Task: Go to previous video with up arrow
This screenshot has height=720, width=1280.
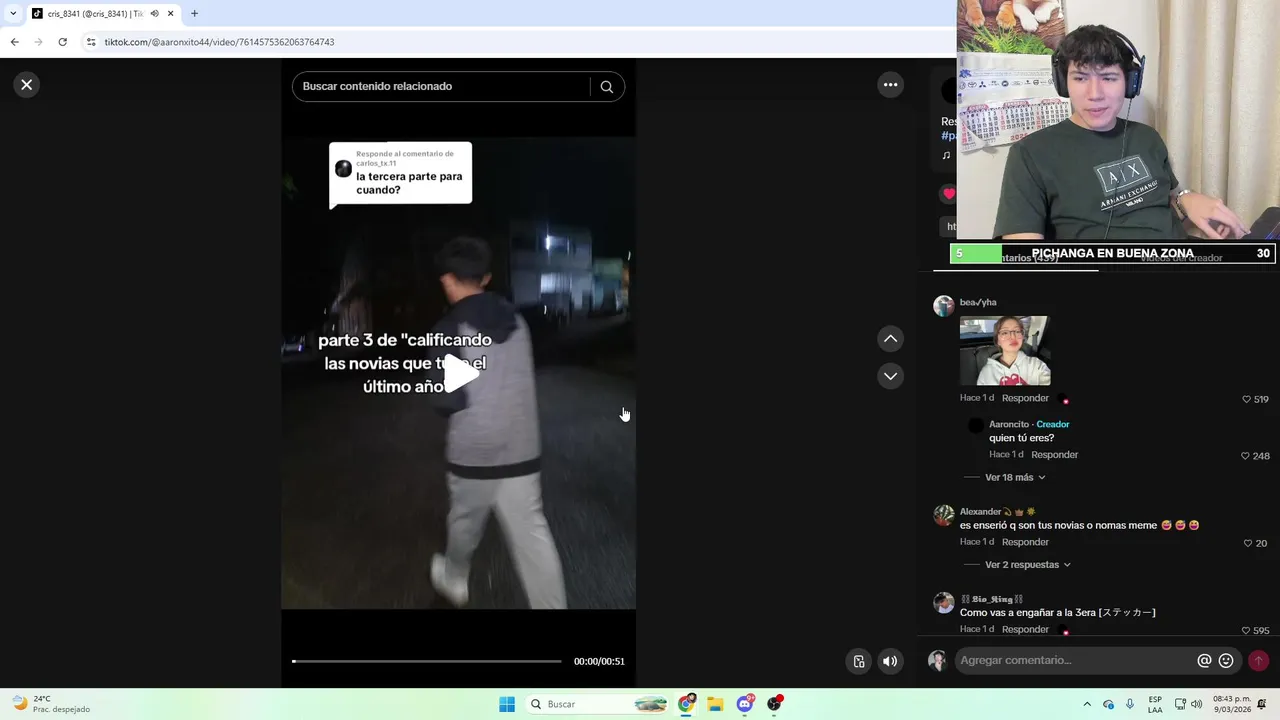Action: coord(890,339)
